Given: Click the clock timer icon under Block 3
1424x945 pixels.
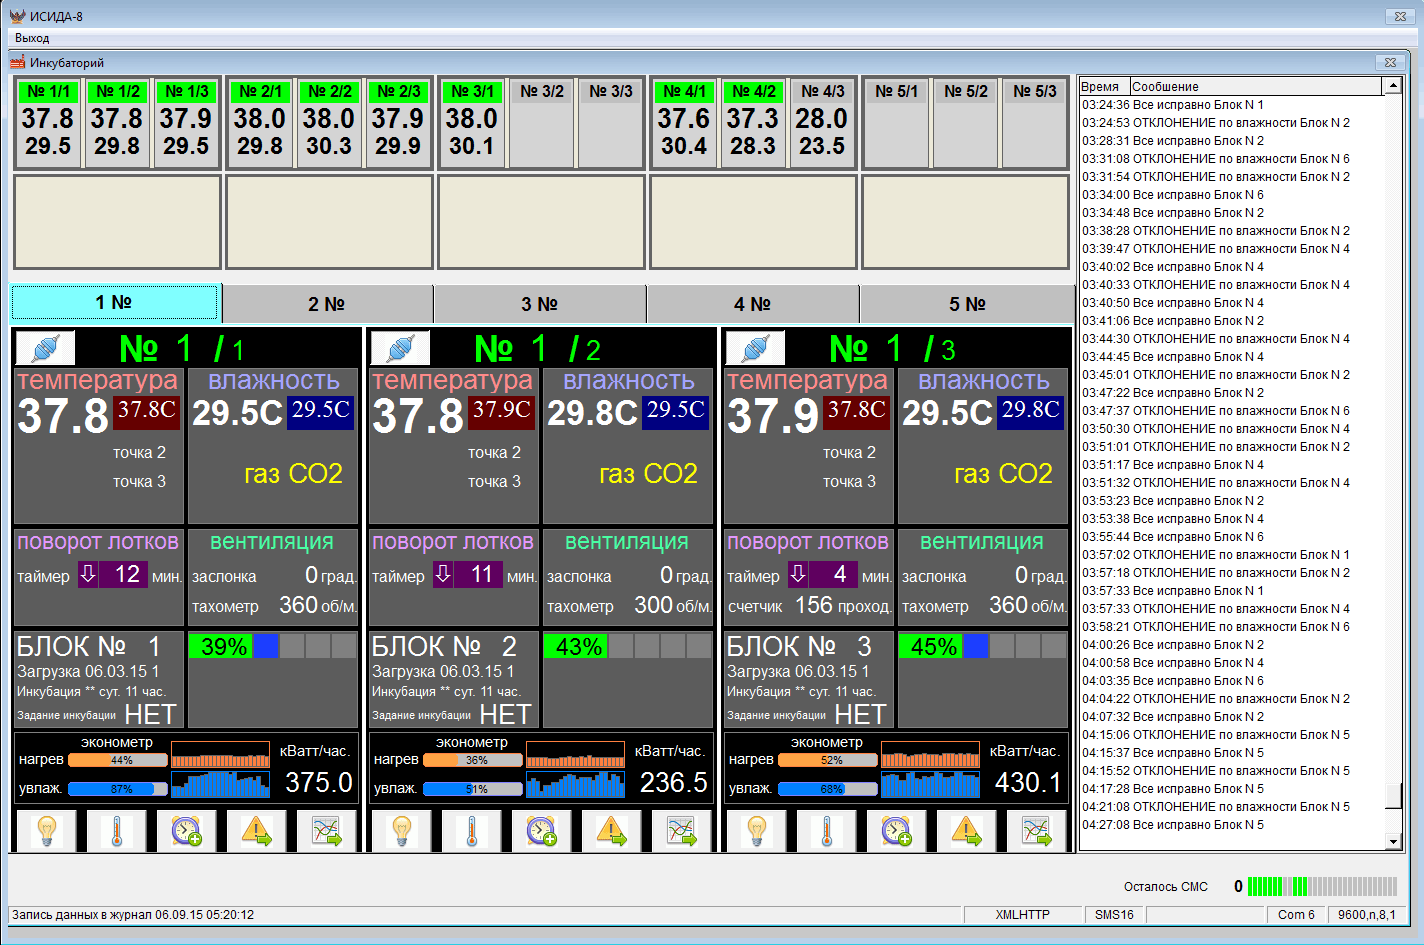Looking at the screenshot, I should pos(896,830).
